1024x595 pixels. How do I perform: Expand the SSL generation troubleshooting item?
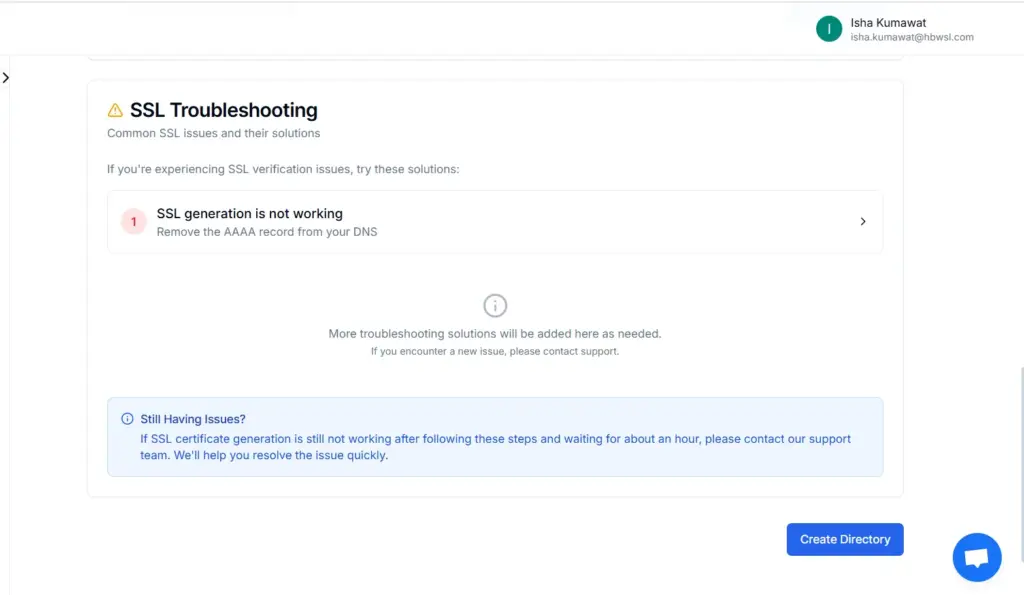click(495, 221)
